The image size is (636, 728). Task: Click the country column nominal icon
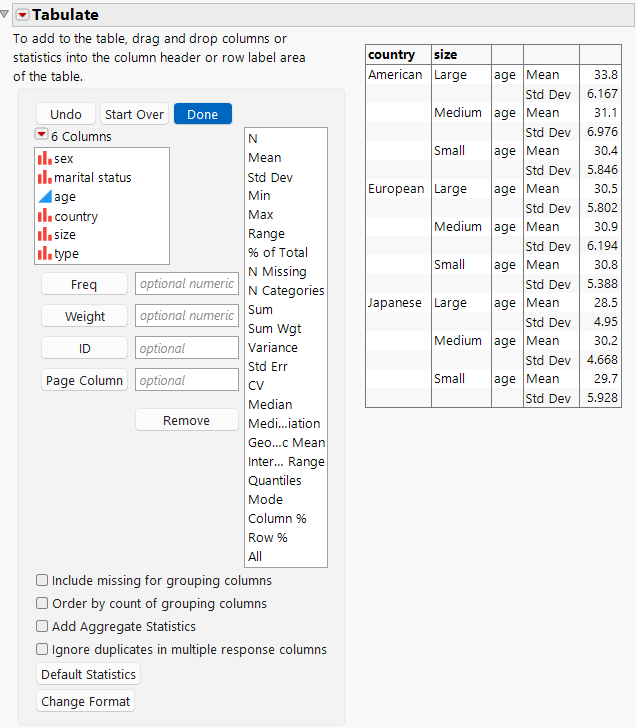point(45,216)
